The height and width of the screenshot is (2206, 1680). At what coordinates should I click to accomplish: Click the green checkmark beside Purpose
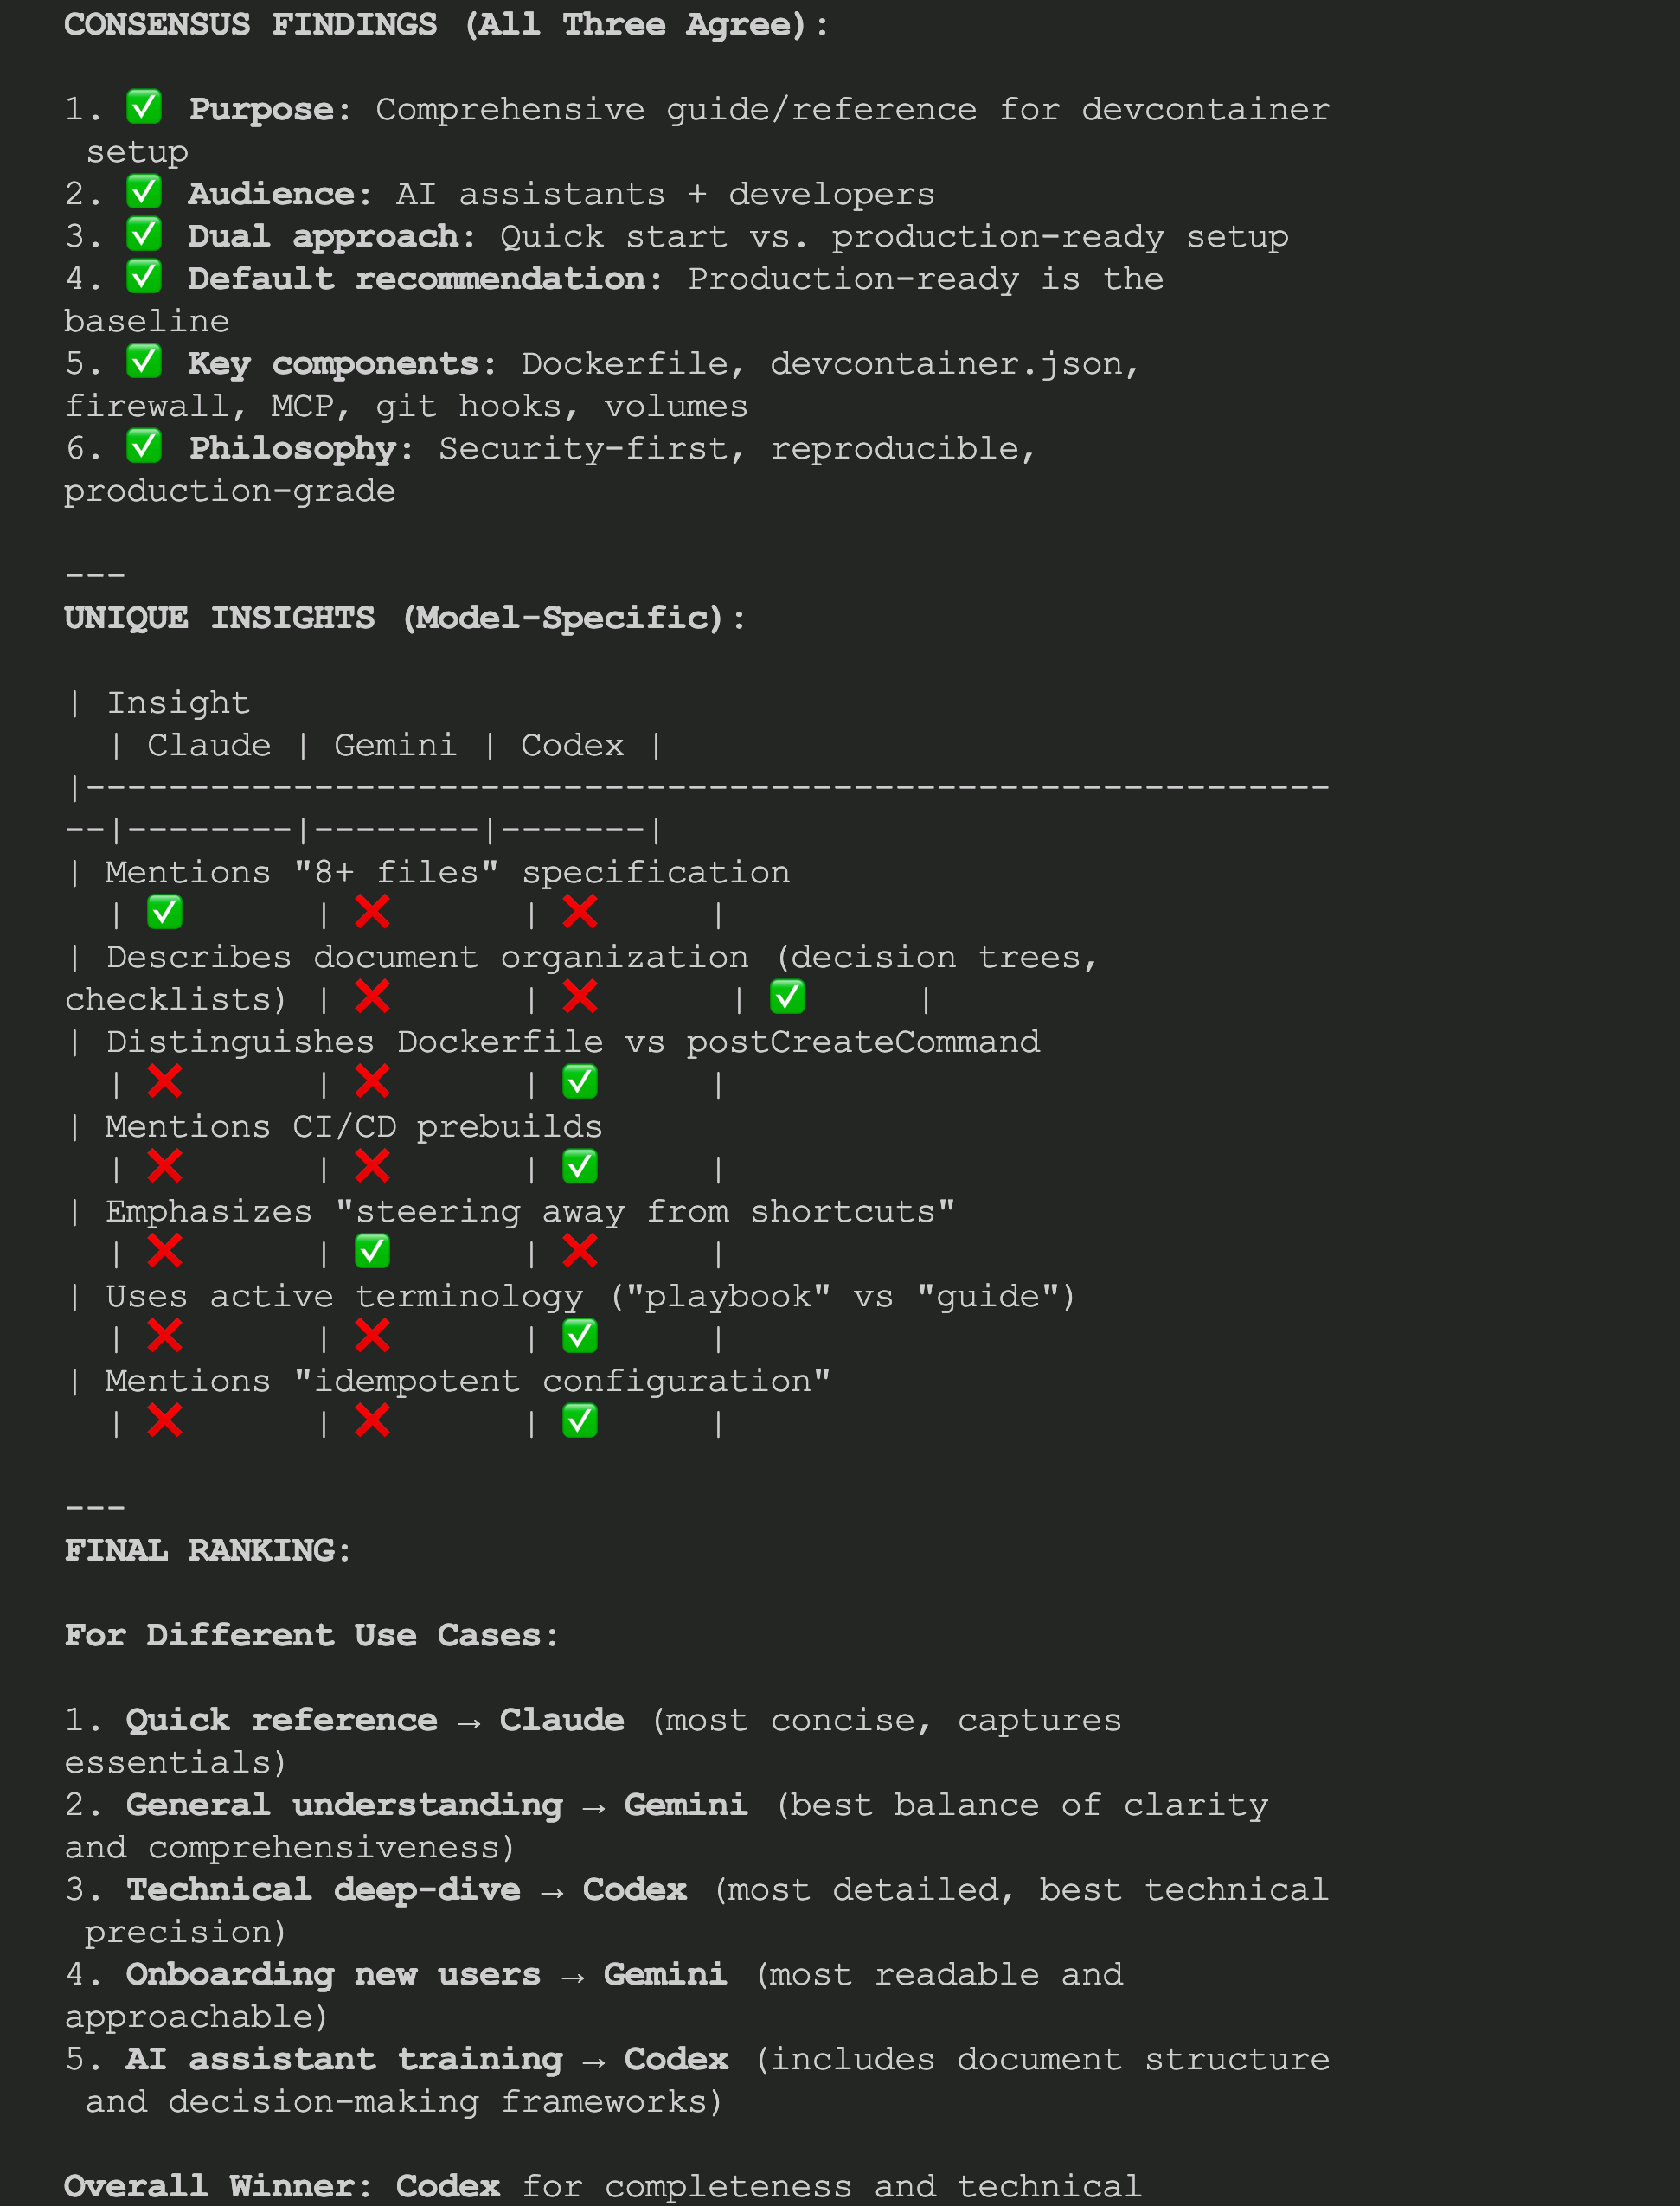(x=144, y=106)
